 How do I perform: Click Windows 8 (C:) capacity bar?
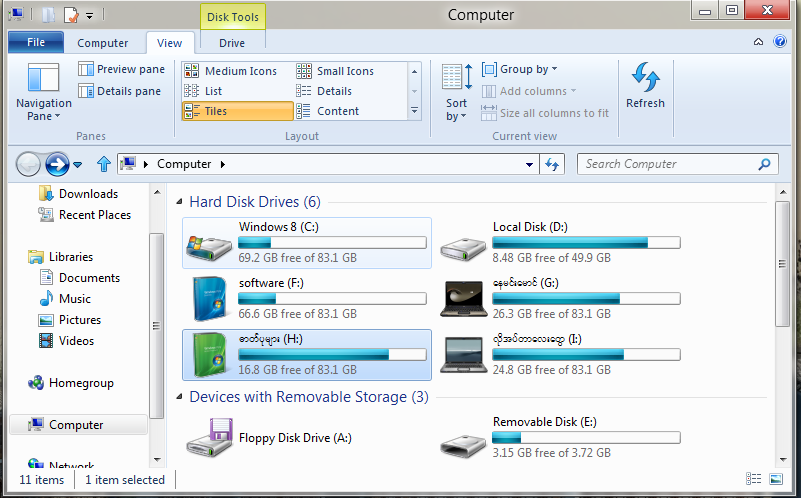tap(333, 242)
